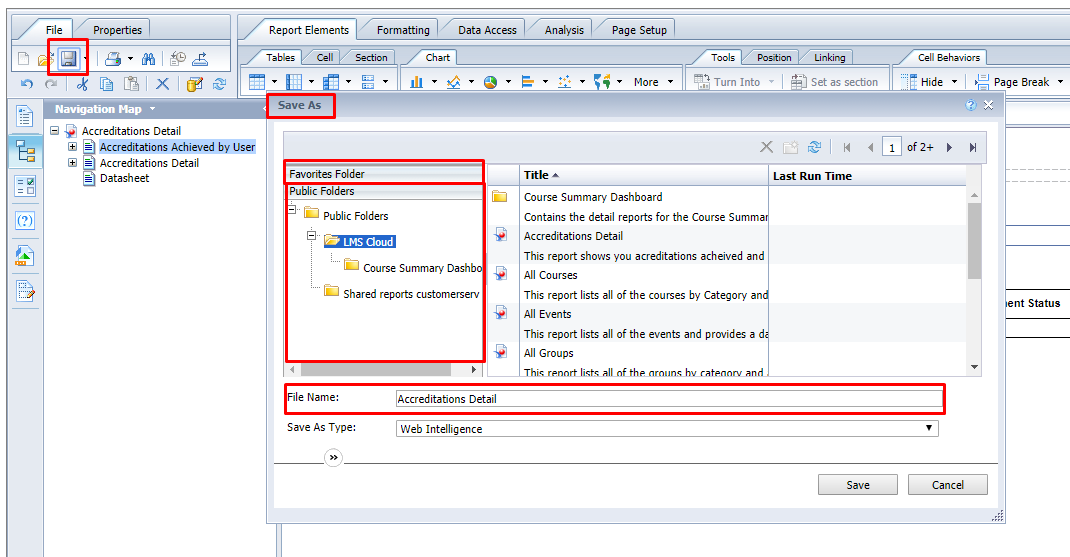Image resolution: width=1070 pixels, height=557 pixels.
Task: Open the Document Summary side panel icon
Action: pos(25,117)
